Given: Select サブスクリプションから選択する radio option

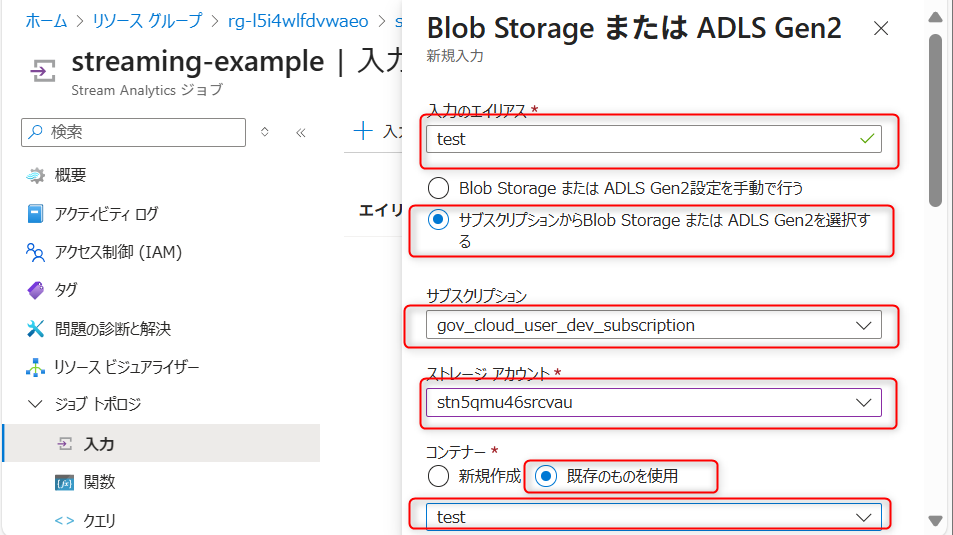Looking at the screenshot, I should (x=438, y=221).
